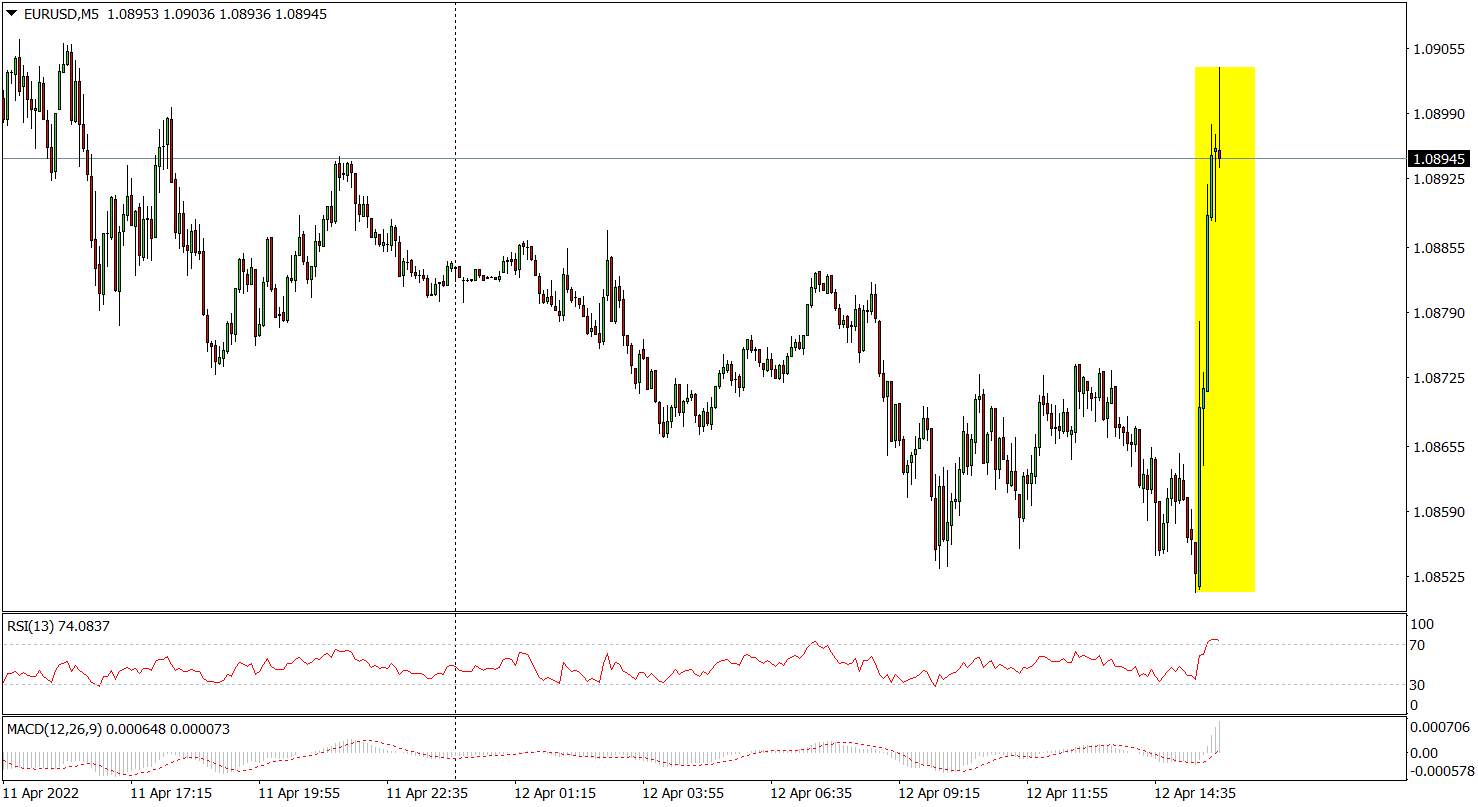
Task: Click the 1.08790 price axis label
Action: pyautogui.click(x=1439, y=313)
